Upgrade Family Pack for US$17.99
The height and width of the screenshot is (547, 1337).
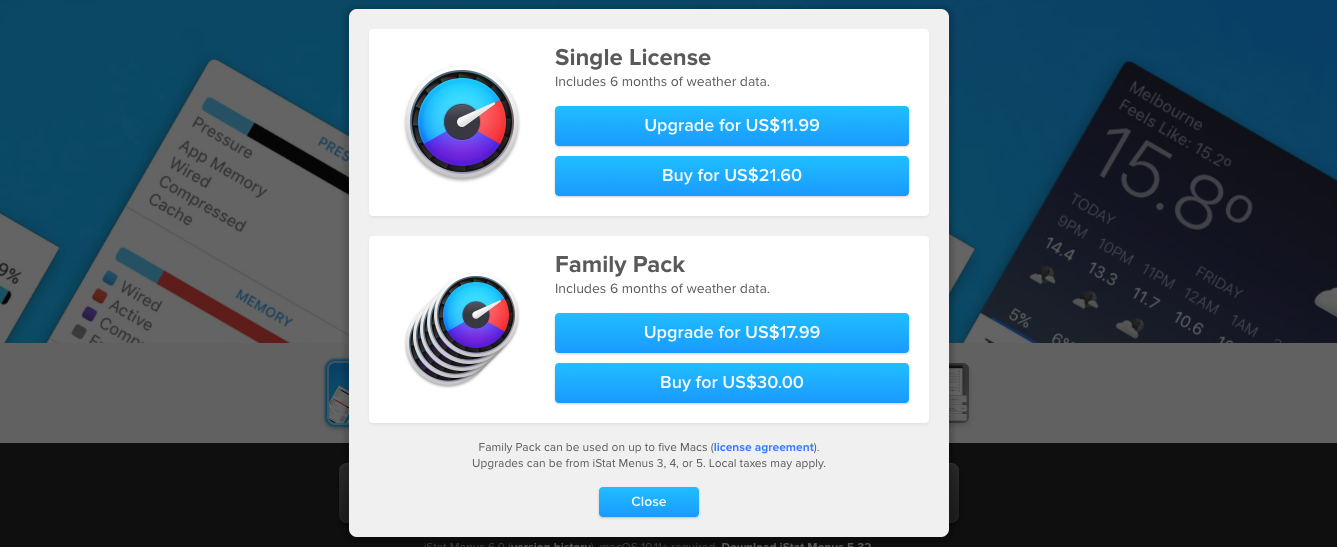[x=732, y=333]
